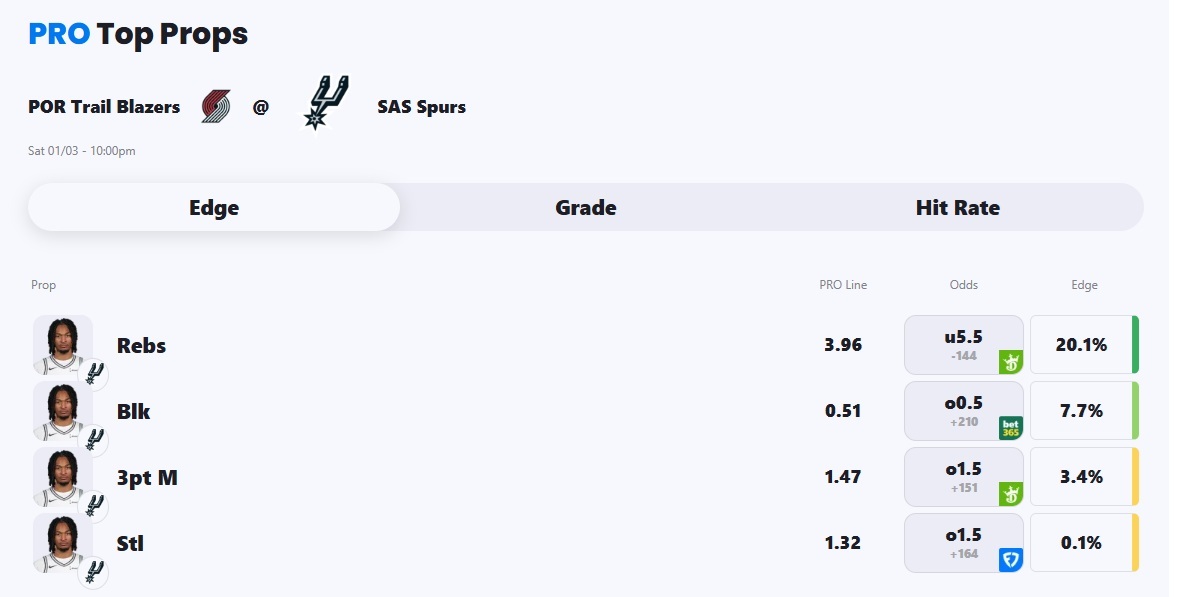1195x597 pixels.
Task: Click the player photo in 3pt M row
Action: click(x=62, y=476)
